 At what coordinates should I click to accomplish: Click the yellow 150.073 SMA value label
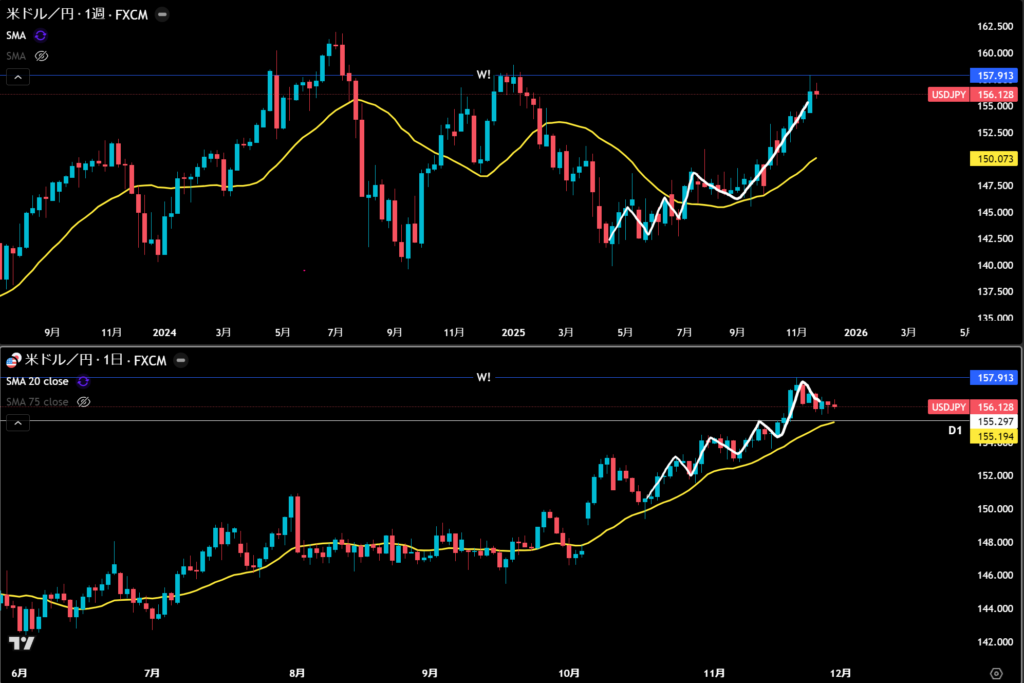coord(992,158)
